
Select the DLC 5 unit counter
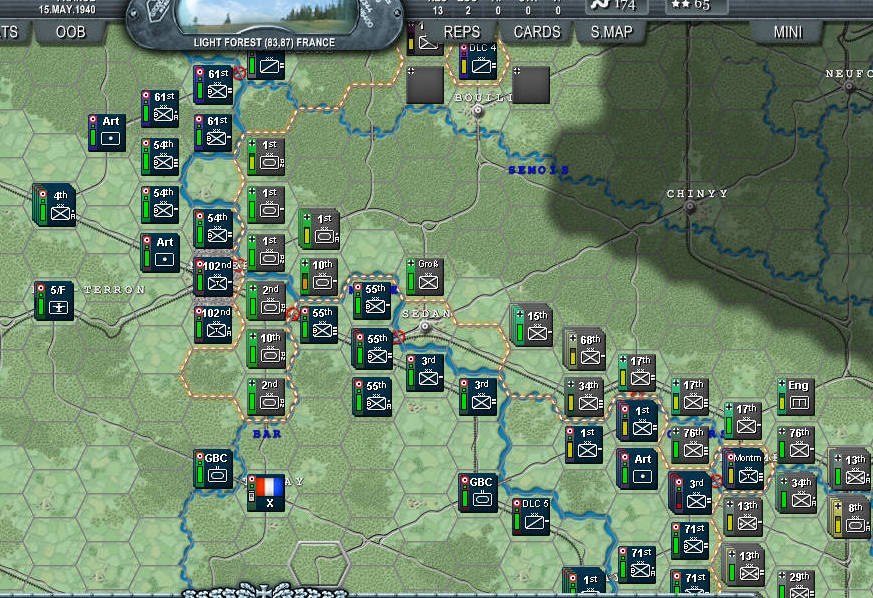532,517
